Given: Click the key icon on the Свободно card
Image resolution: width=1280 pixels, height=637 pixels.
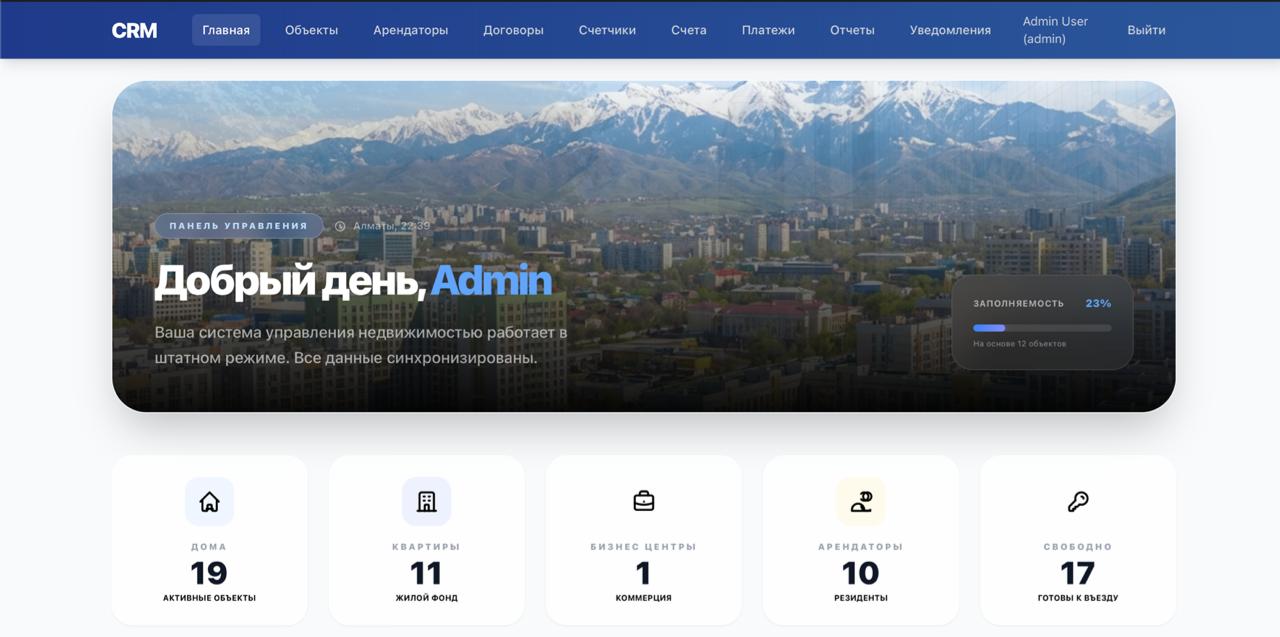Looking at the screenshot, I should coord(1077,501).
